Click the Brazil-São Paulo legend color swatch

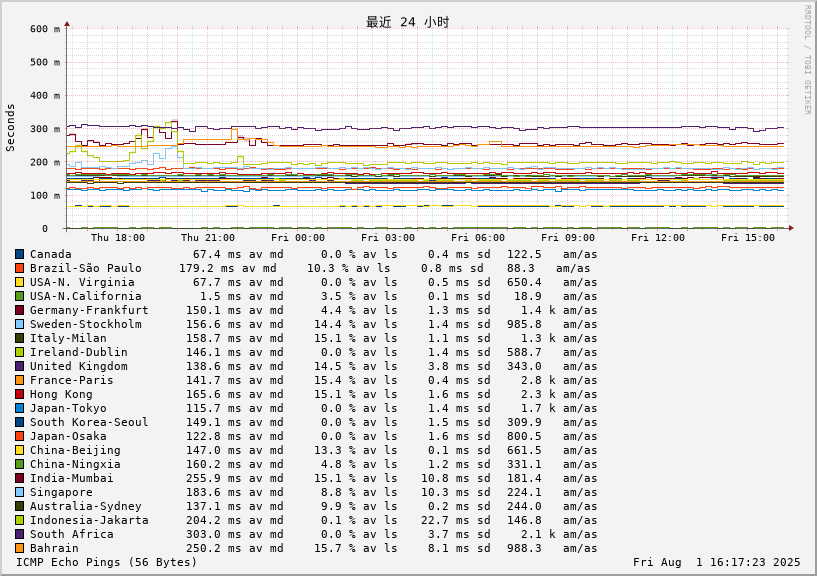coord(19,268)
